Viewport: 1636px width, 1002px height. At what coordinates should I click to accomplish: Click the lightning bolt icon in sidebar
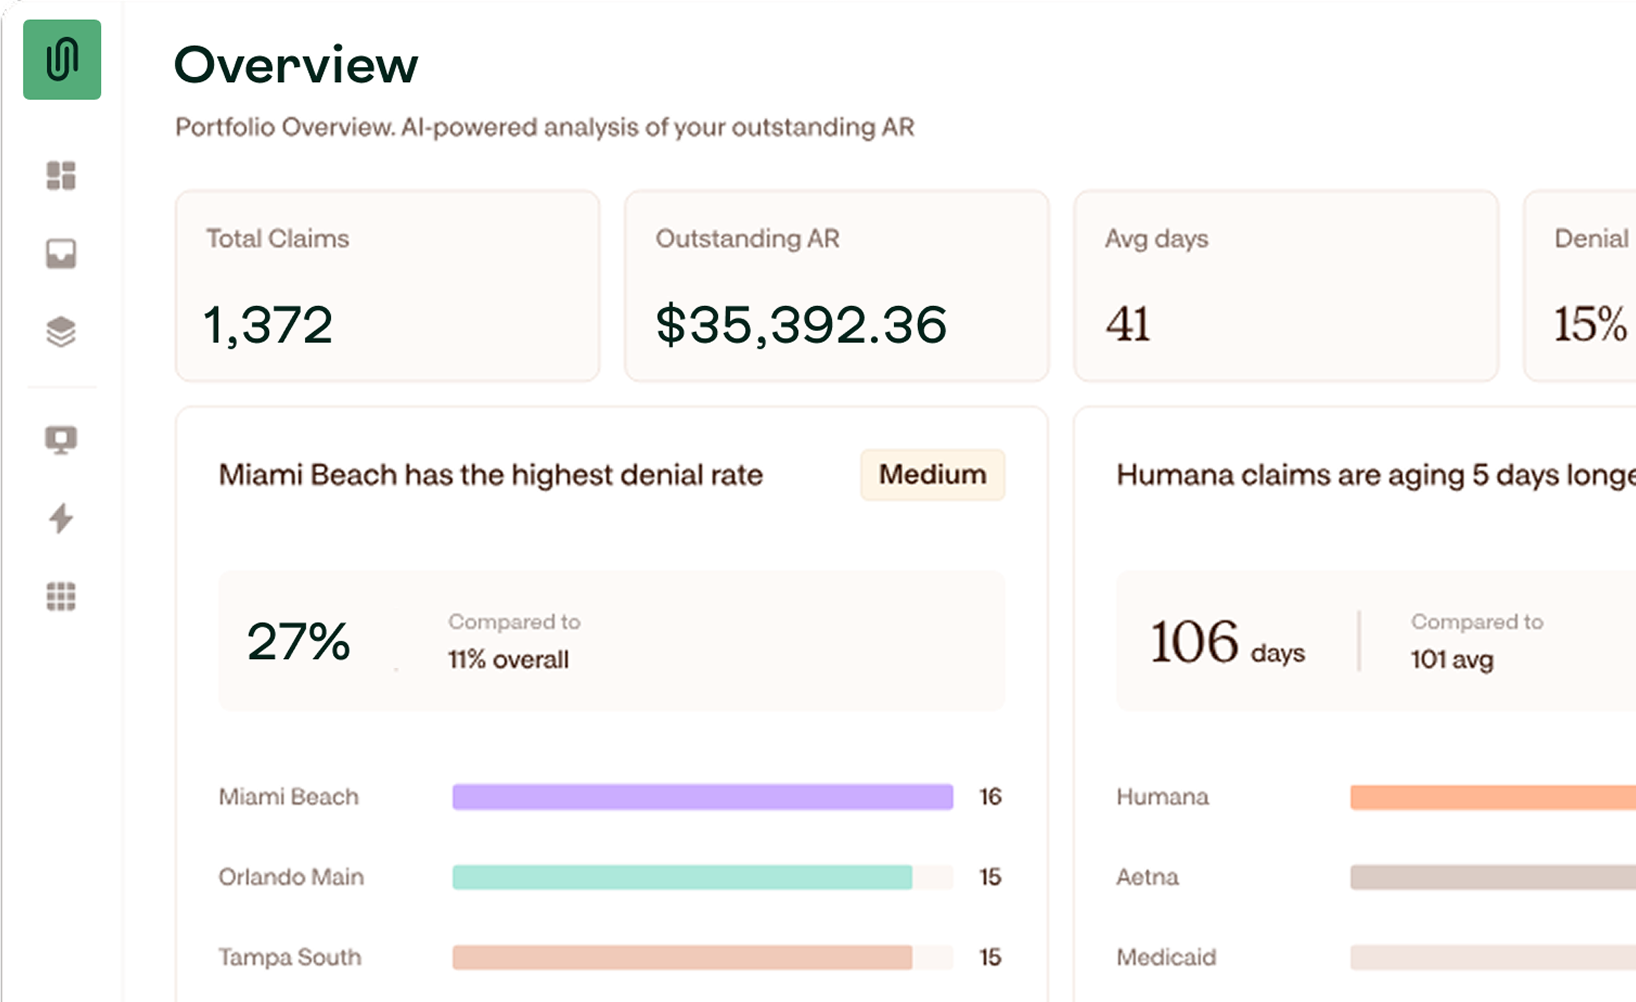pyautogui.click(x=61, y=518)
